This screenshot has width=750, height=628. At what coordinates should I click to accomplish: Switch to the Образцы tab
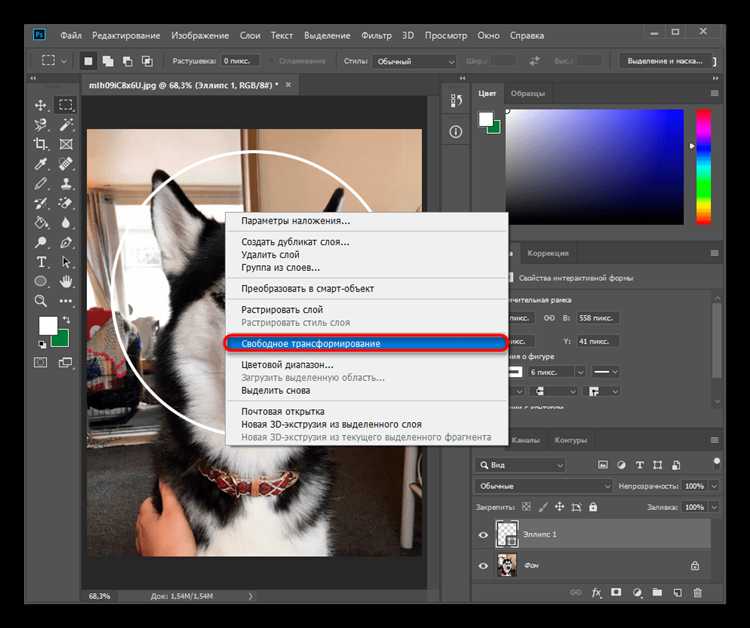tap(528, 93)
